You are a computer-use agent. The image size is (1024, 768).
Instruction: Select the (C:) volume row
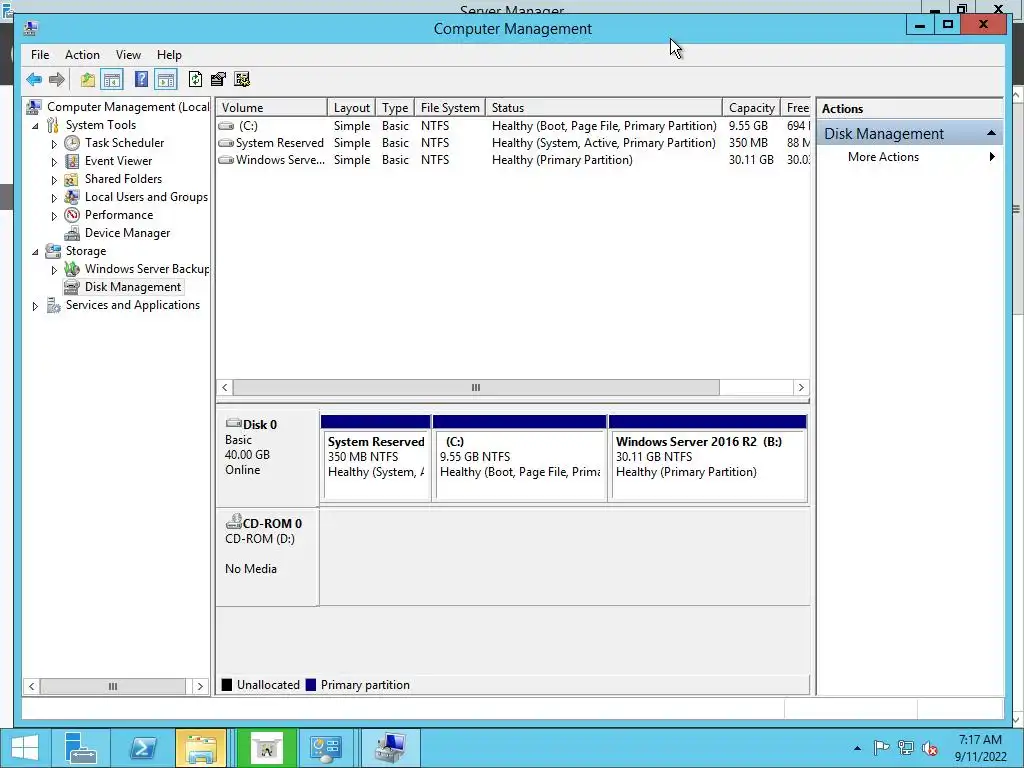click(x=513, y=126)
